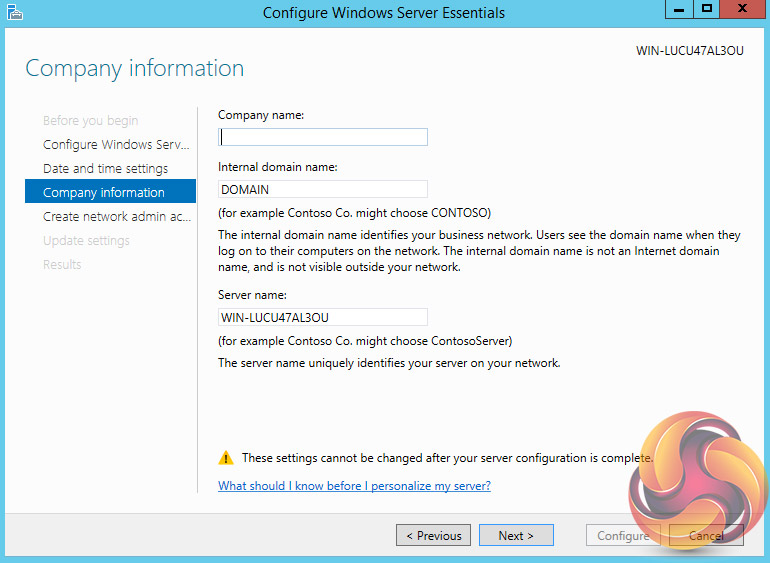Jump to Date and time settings step

coord(106,169)
